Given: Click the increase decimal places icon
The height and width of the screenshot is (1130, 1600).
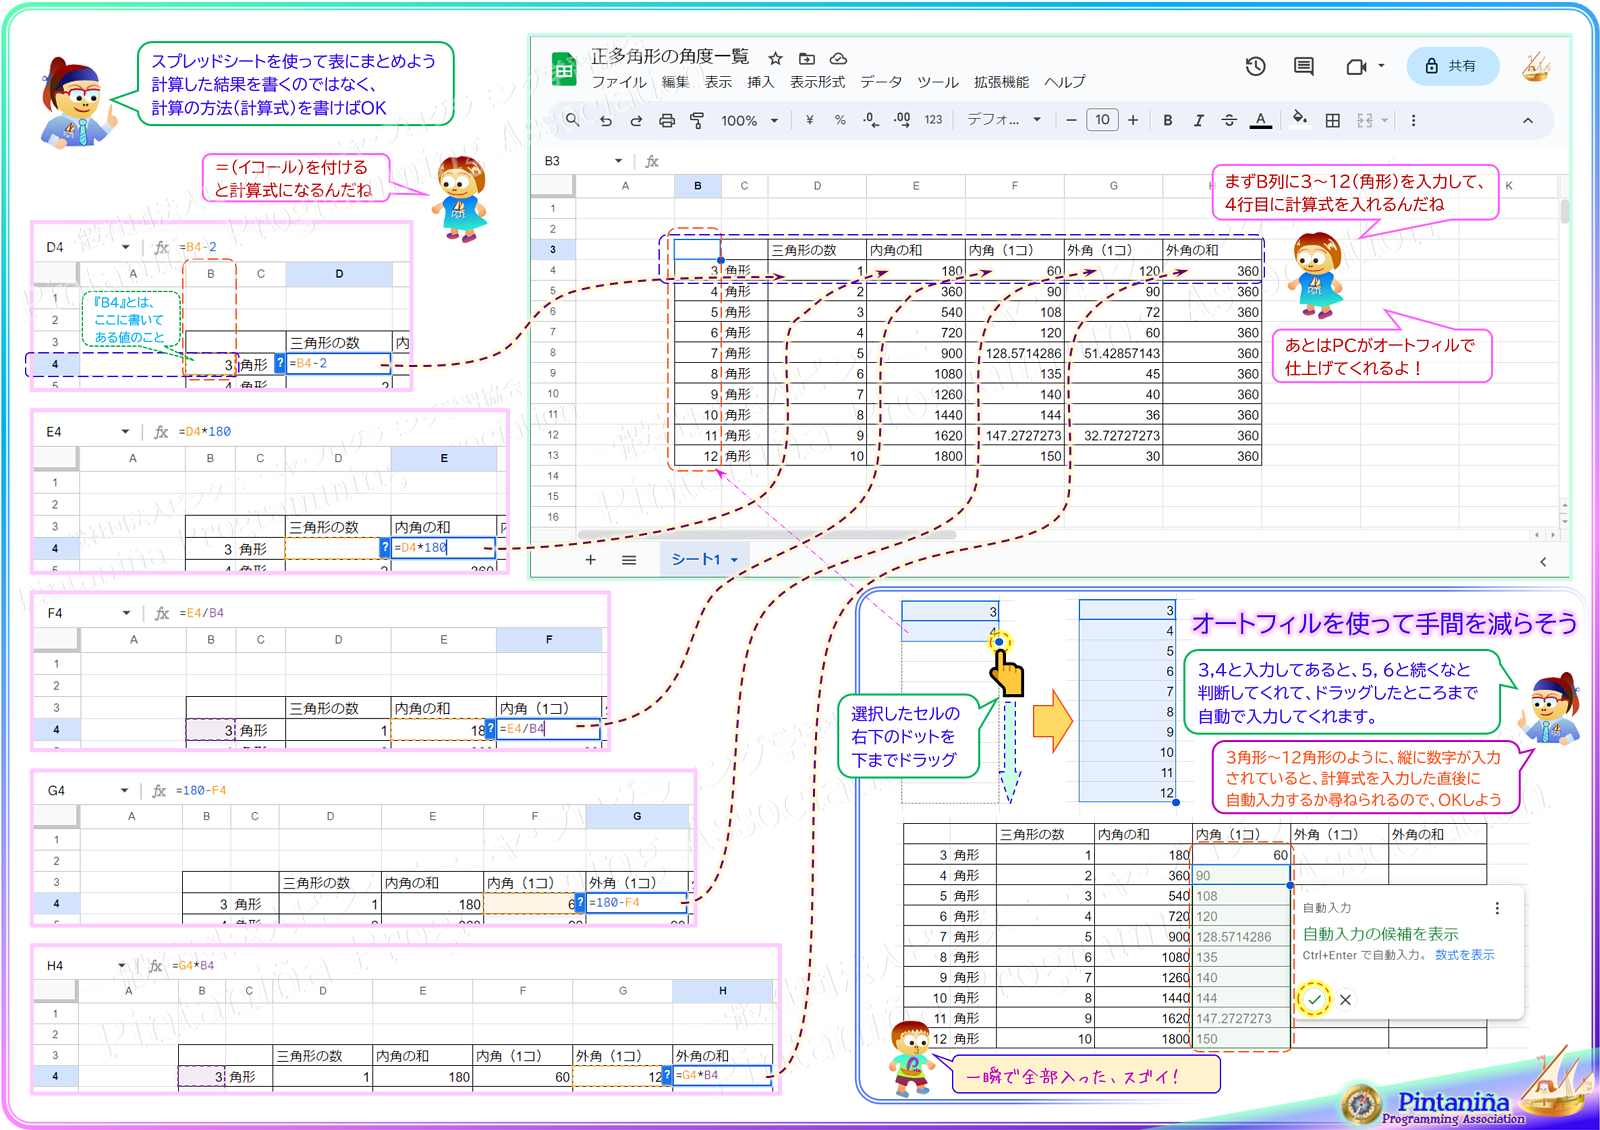Looking at the screenshot, I should tap(902, 120).
